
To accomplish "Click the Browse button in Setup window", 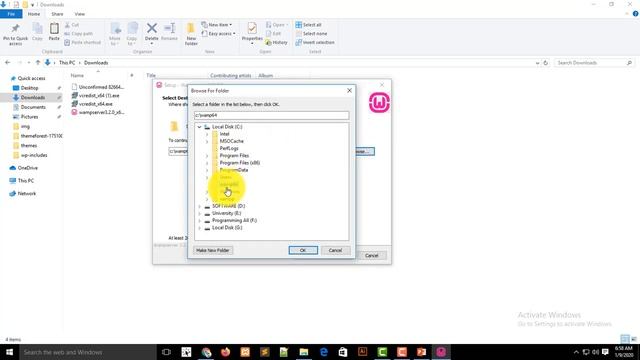I will coord(364,151).
